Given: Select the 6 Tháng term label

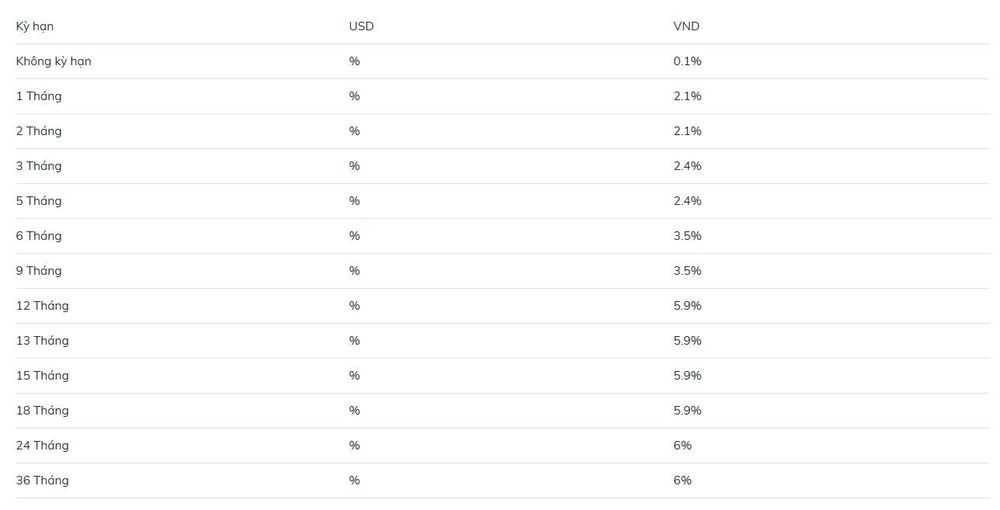Looking at the screenshot, I should pyautogui.click(x=39, y=236).
